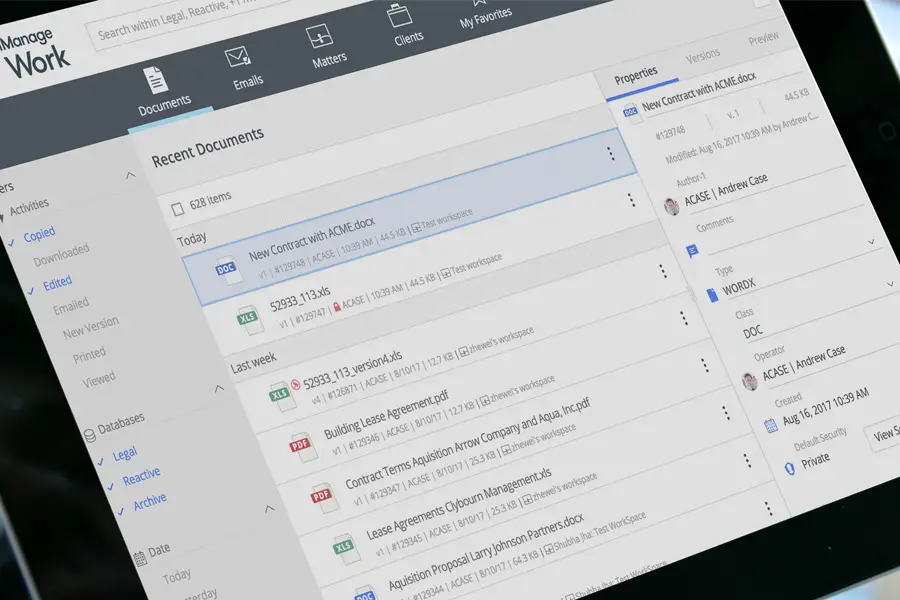The image size is (900, 600).
Task: Enable the New Version activity filter
Action: (91, 327)
